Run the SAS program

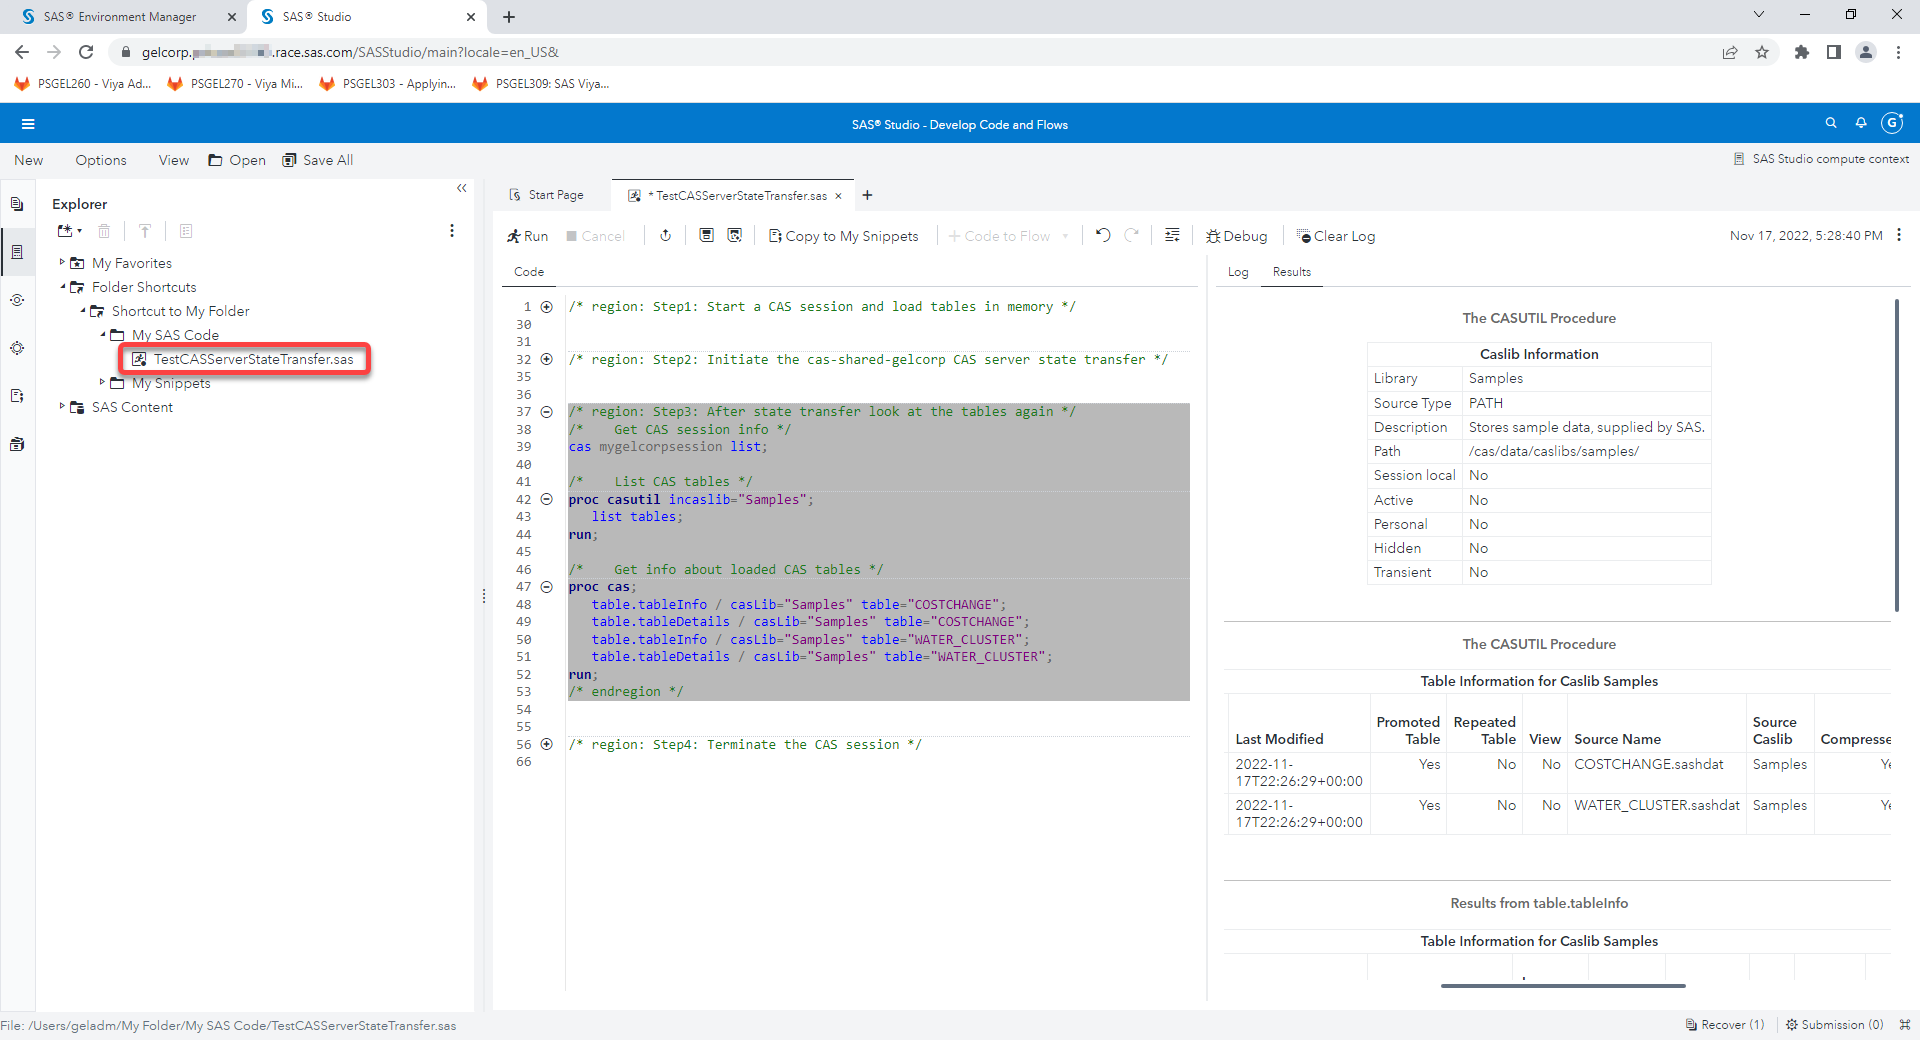click(x=527, y=236)
